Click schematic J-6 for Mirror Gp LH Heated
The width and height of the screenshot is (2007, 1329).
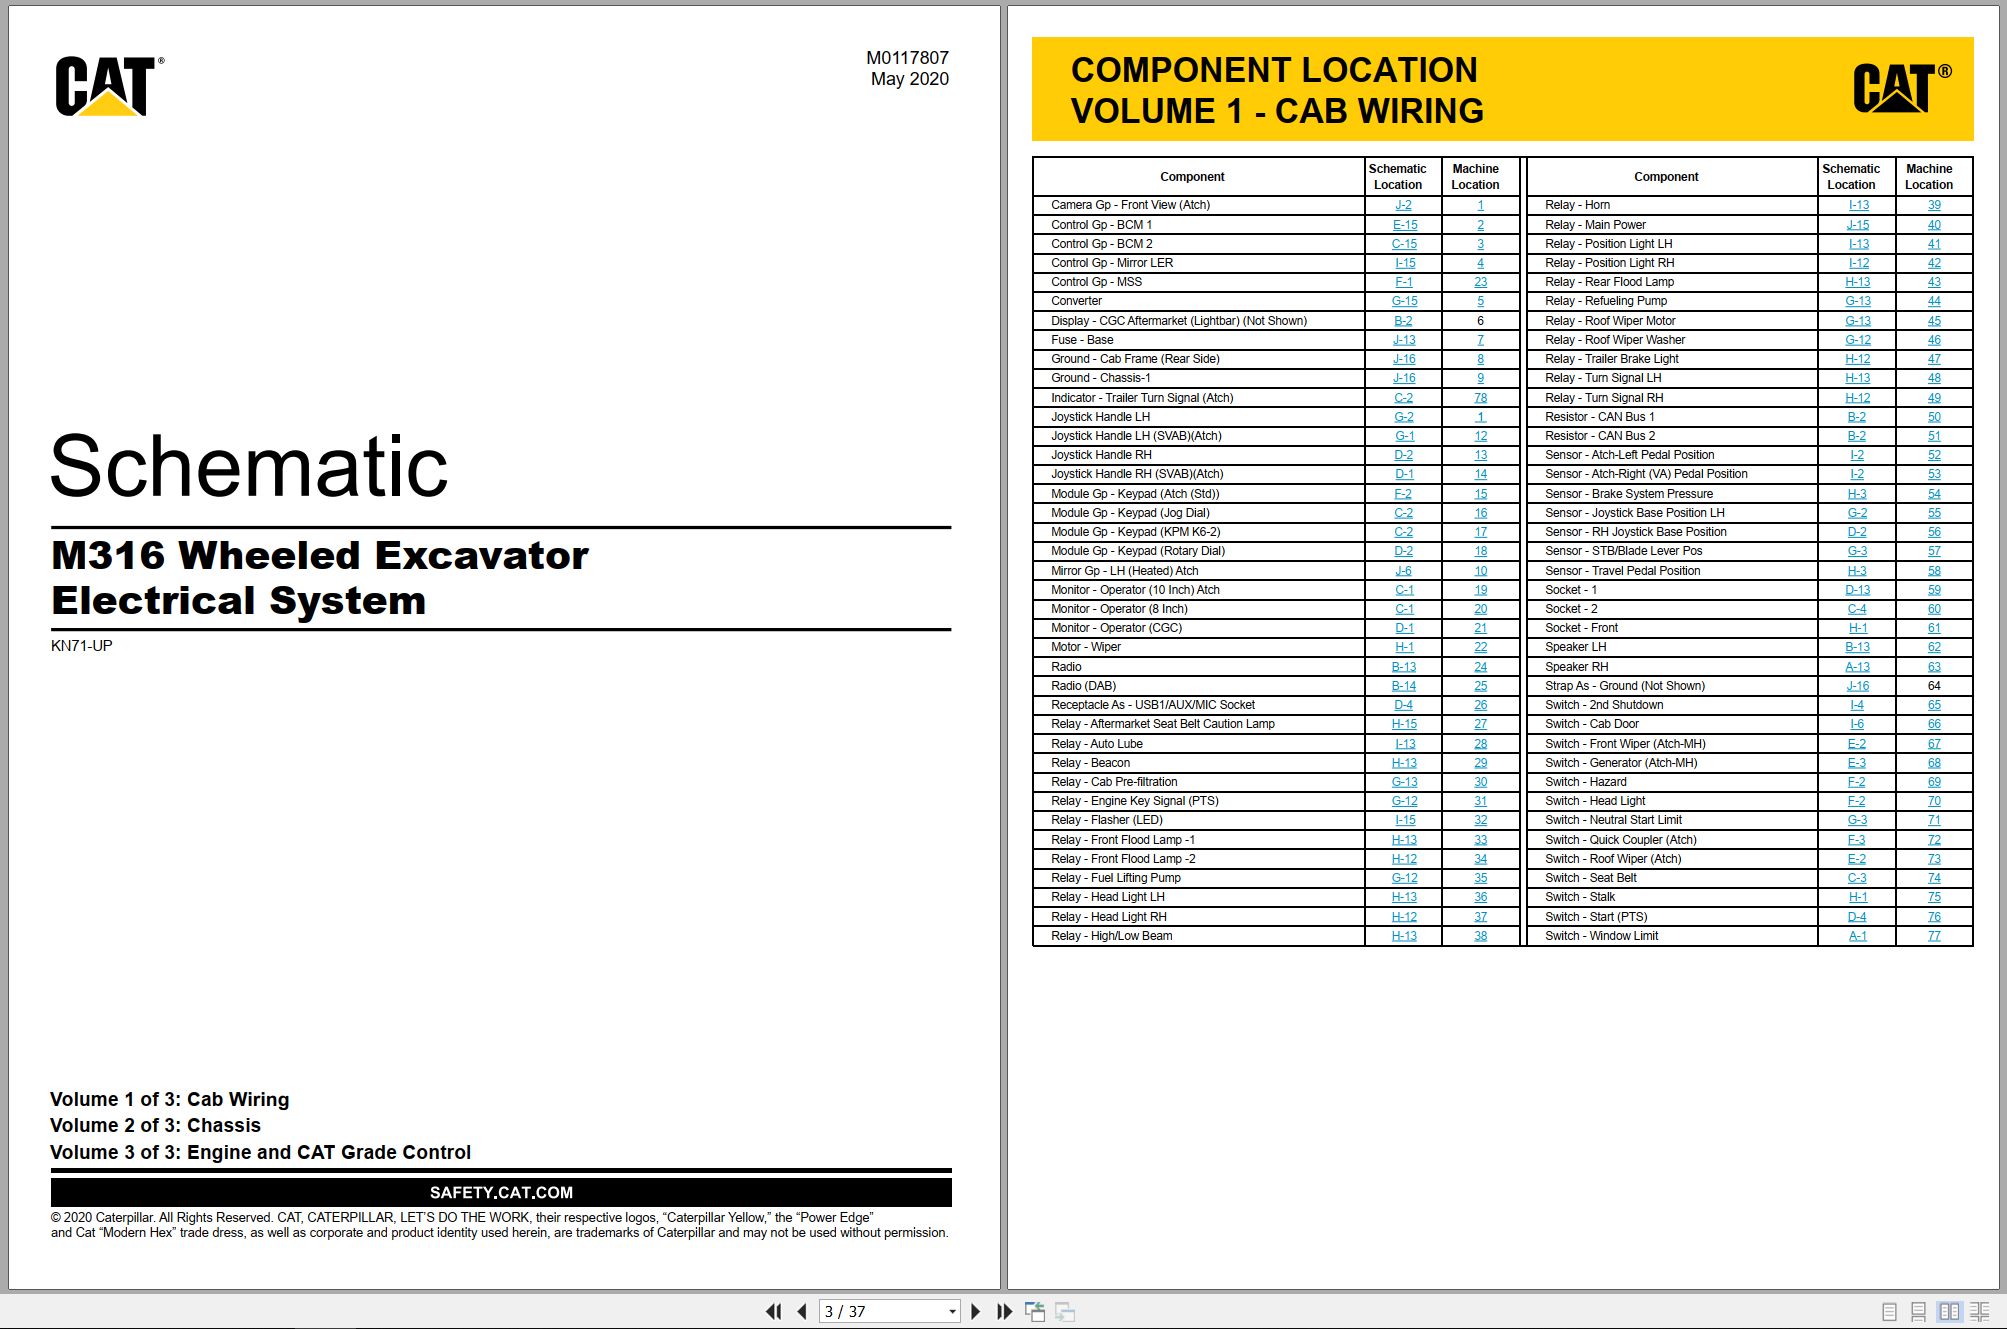[1403, 571]
